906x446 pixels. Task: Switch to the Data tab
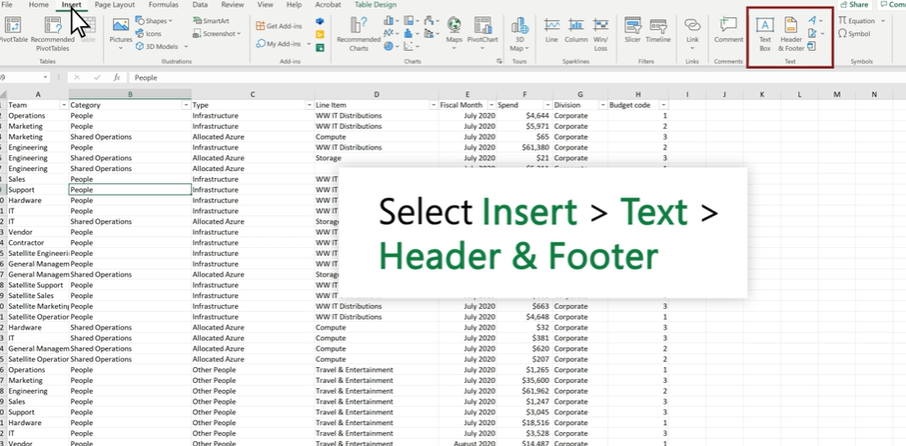pyautogui.click(x=200, y=5)
